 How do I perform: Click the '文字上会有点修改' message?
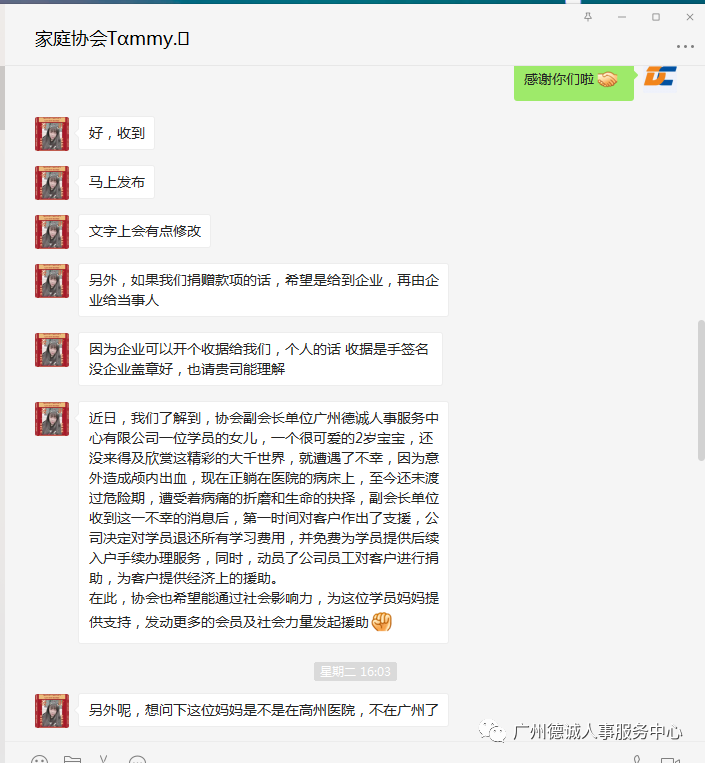point(145,231)
